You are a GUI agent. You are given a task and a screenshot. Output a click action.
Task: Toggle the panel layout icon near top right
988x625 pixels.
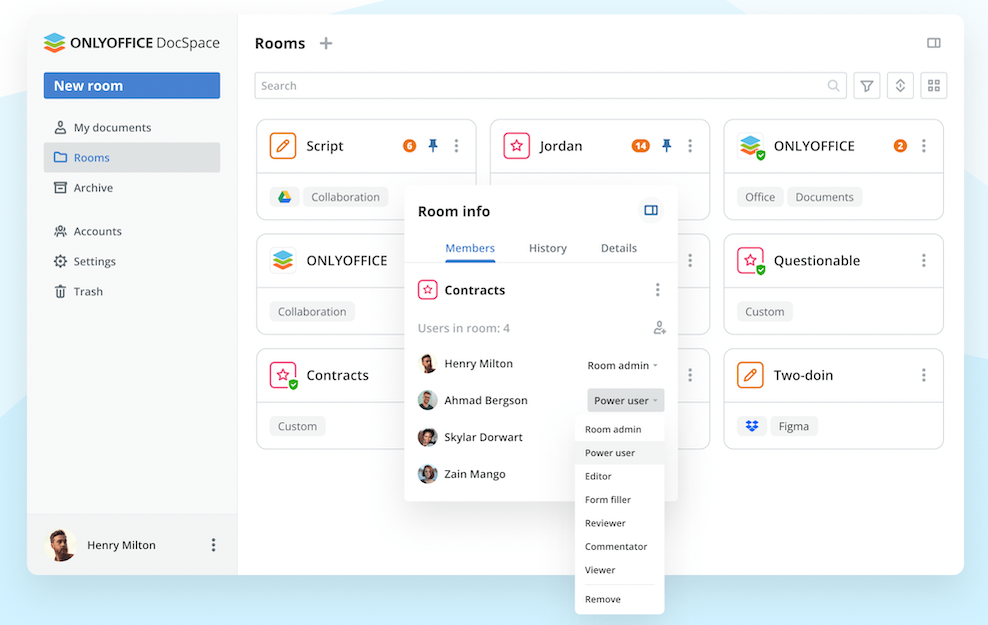tap(933, 42)
